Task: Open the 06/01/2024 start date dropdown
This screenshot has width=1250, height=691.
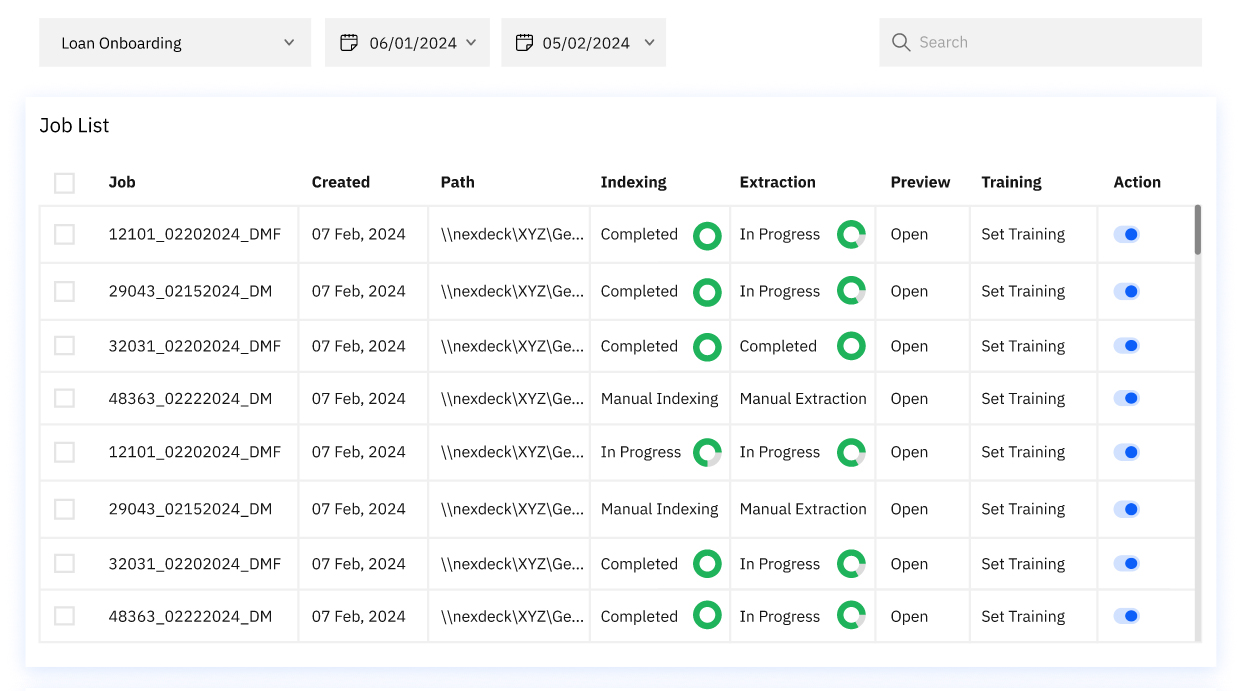Action: point(470,43)
